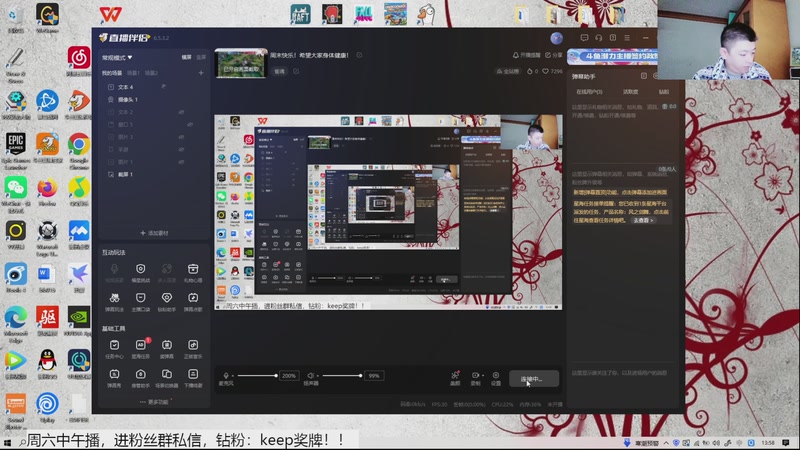Switch to 活跃度 tab in 弹幕助手
This screenshot has height=450, width=800.
click(631, 92)
